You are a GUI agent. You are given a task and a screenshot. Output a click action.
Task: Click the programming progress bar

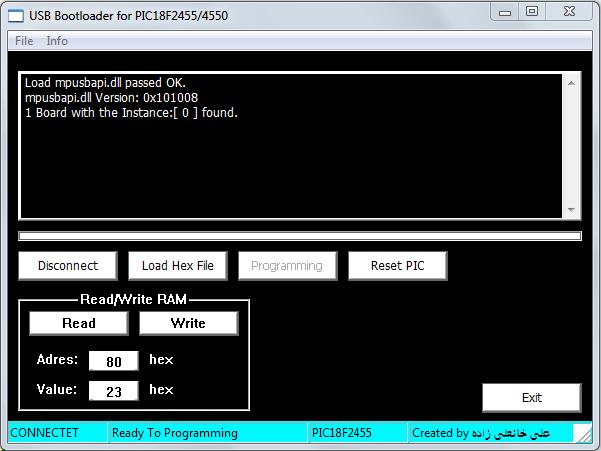tap(299, 236)
